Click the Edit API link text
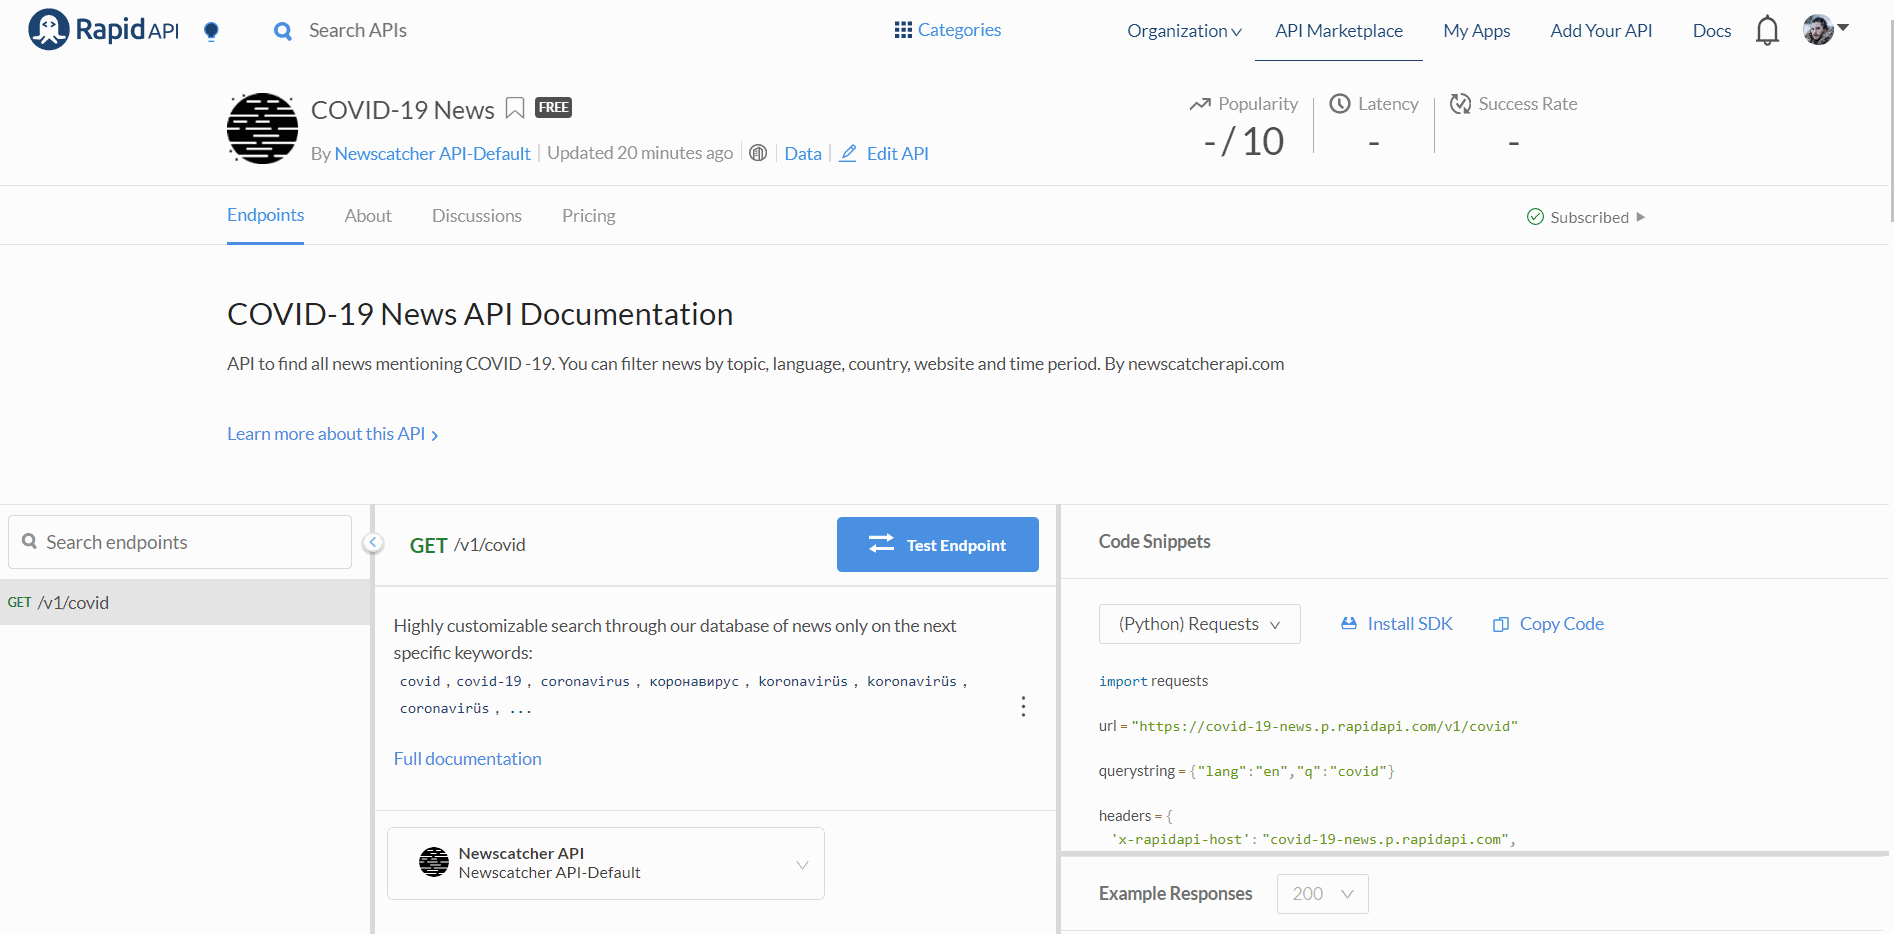Screen dimensions: 1894x934 pyautogui.click(x=897, y=153)
